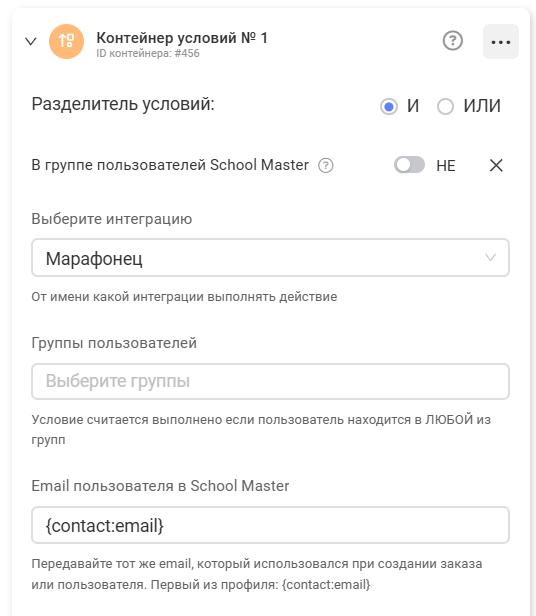This screenshot has width=536, height=616.
Task: Click the ID контейнера: #456 text
Action: [148, 53]
